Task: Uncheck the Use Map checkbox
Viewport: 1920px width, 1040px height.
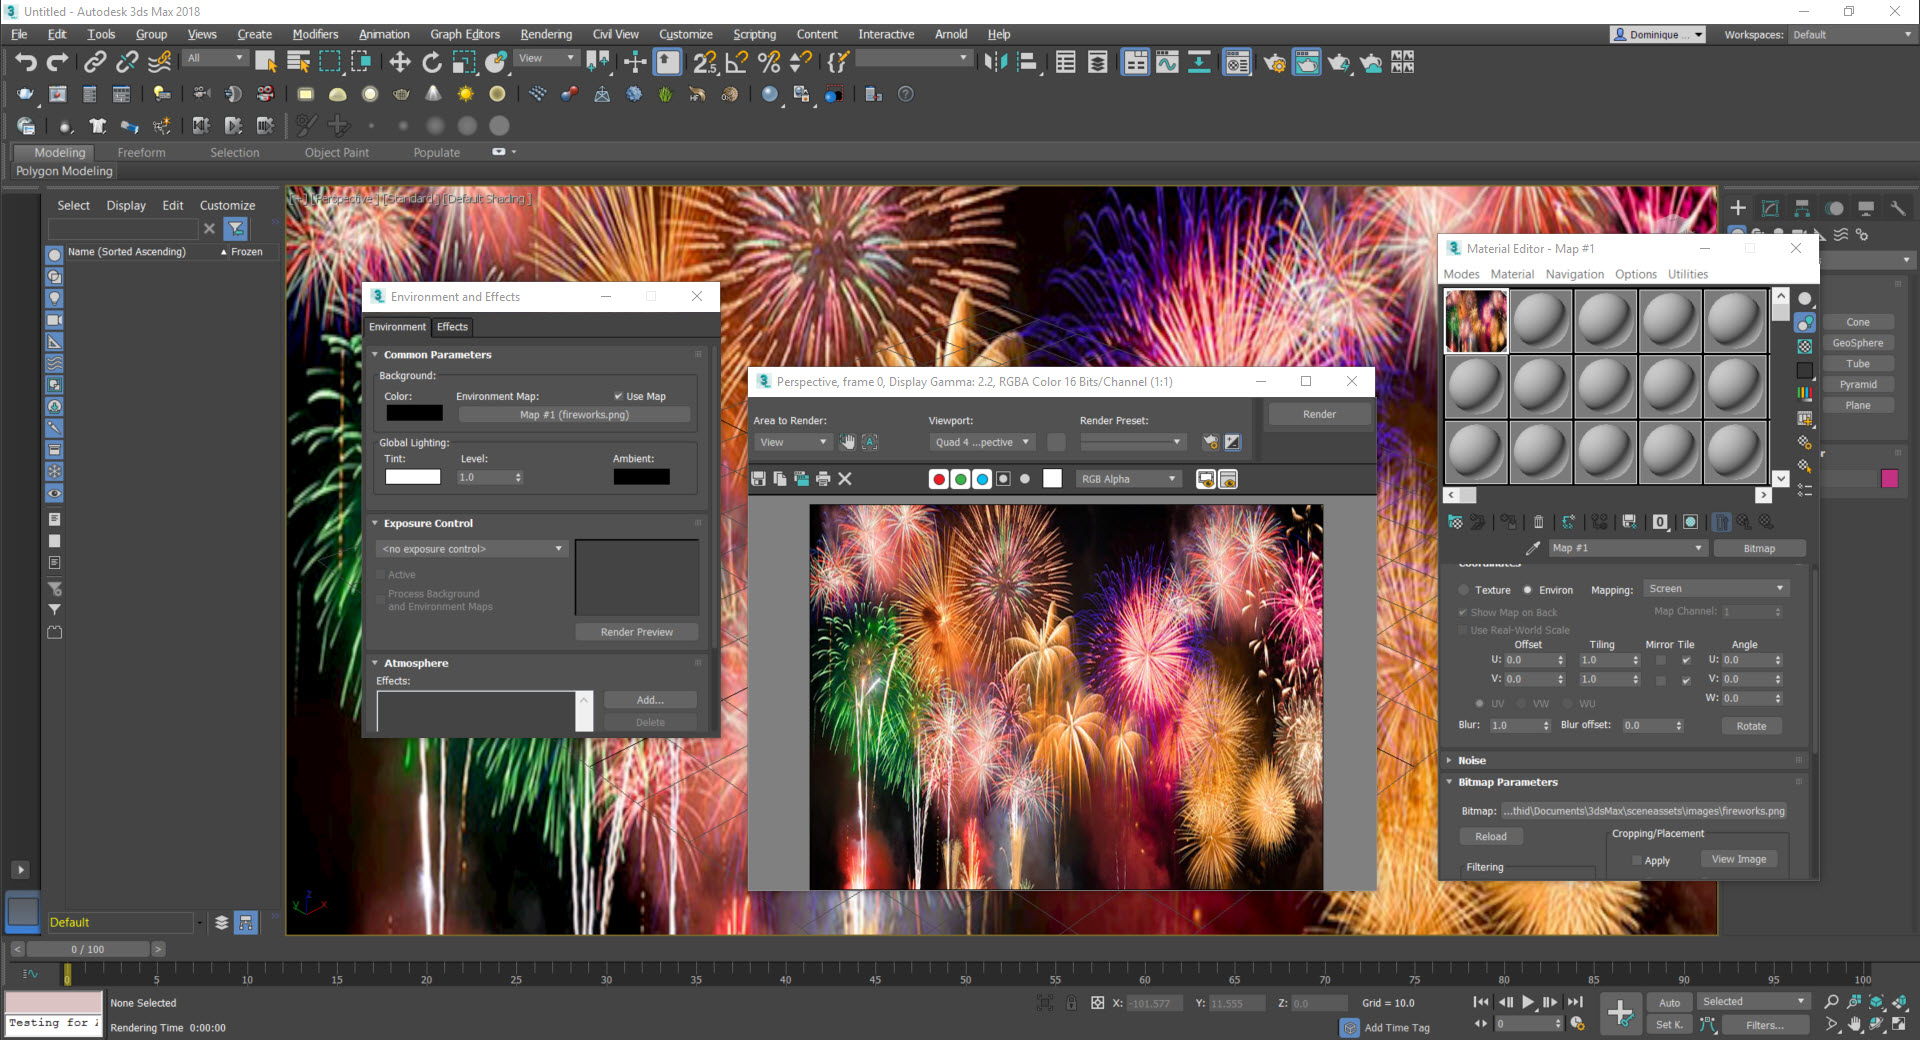Action: [618, 396]
